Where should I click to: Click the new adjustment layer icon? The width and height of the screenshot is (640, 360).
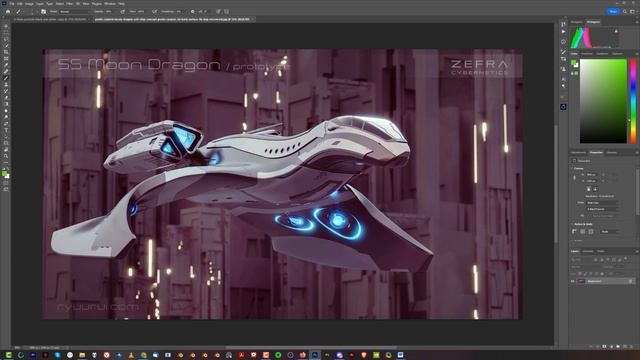pos(611,346)
